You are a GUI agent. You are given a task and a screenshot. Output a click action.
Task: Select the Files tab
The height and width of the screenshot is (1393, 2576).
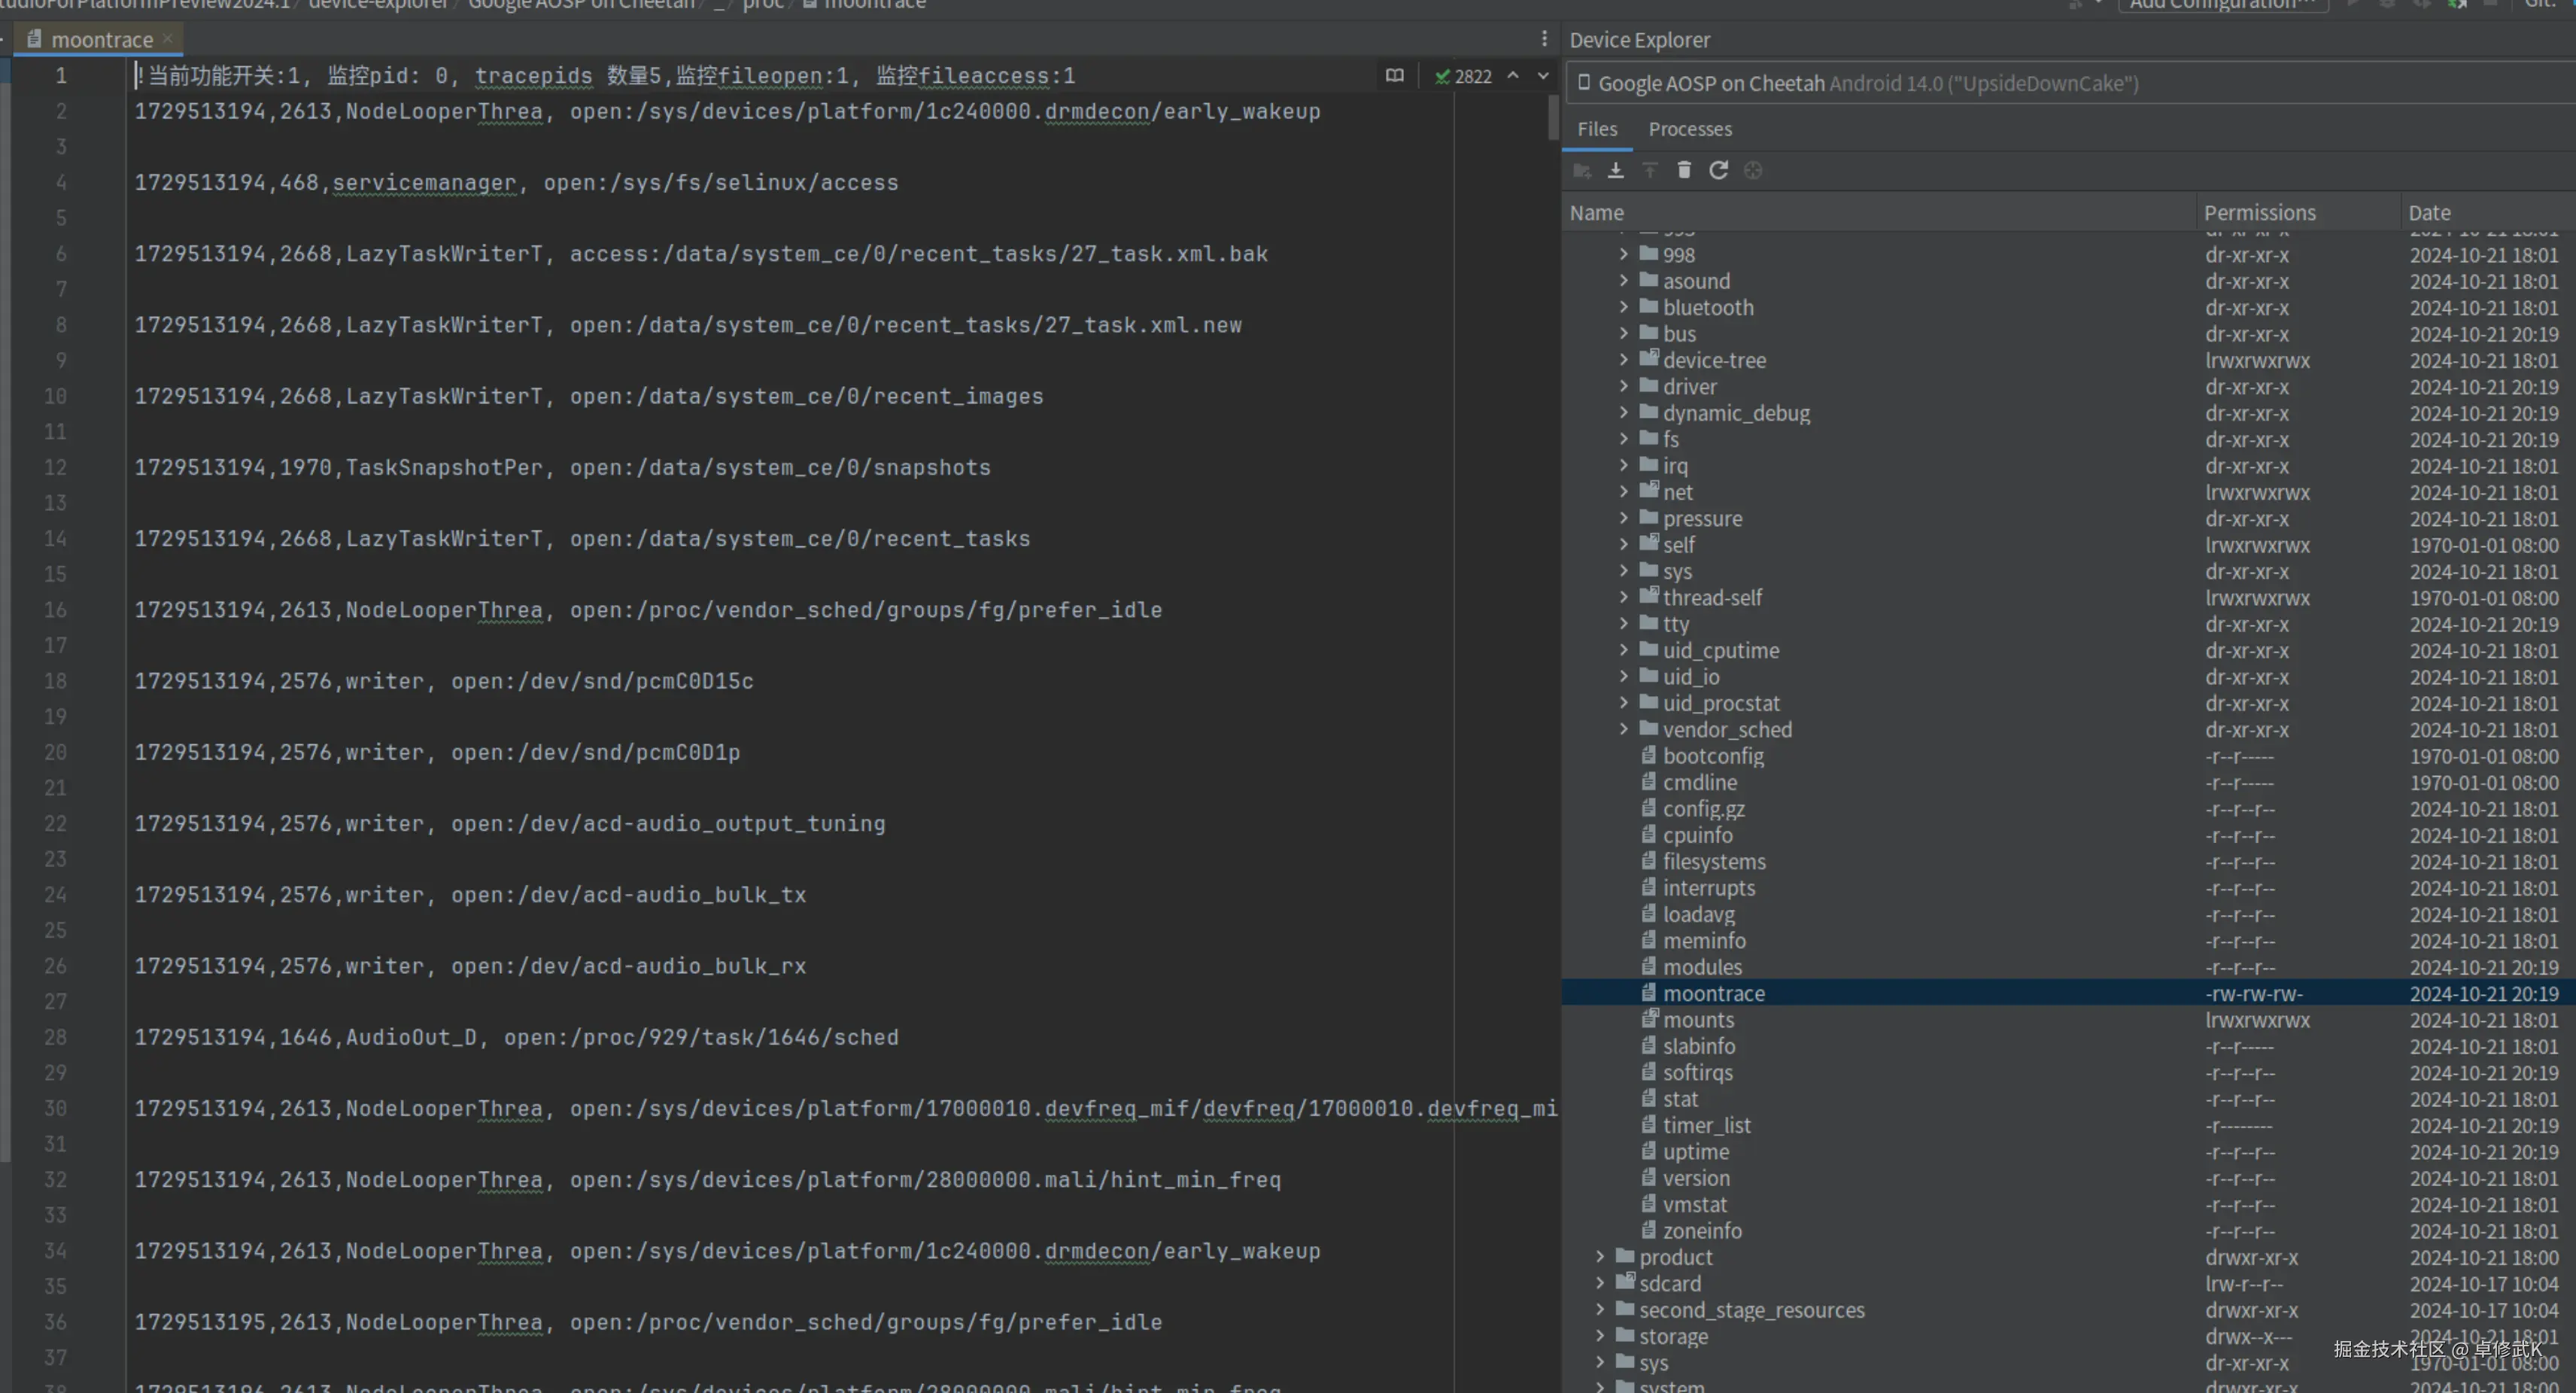pos(1596,129)
